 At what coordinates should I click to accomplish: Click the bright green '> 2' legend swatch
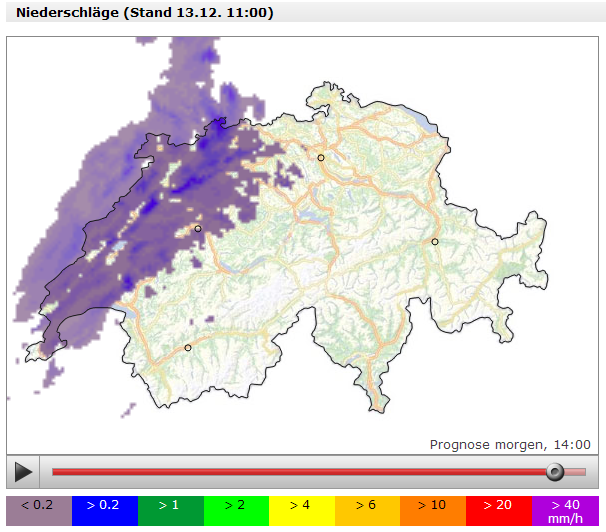pyautogui.click(x=236, y=511)
